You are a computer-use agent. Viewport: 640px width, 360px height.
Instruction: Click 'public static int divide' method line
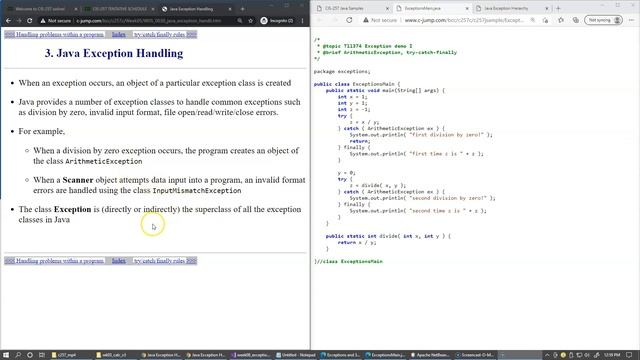[388, 236]
